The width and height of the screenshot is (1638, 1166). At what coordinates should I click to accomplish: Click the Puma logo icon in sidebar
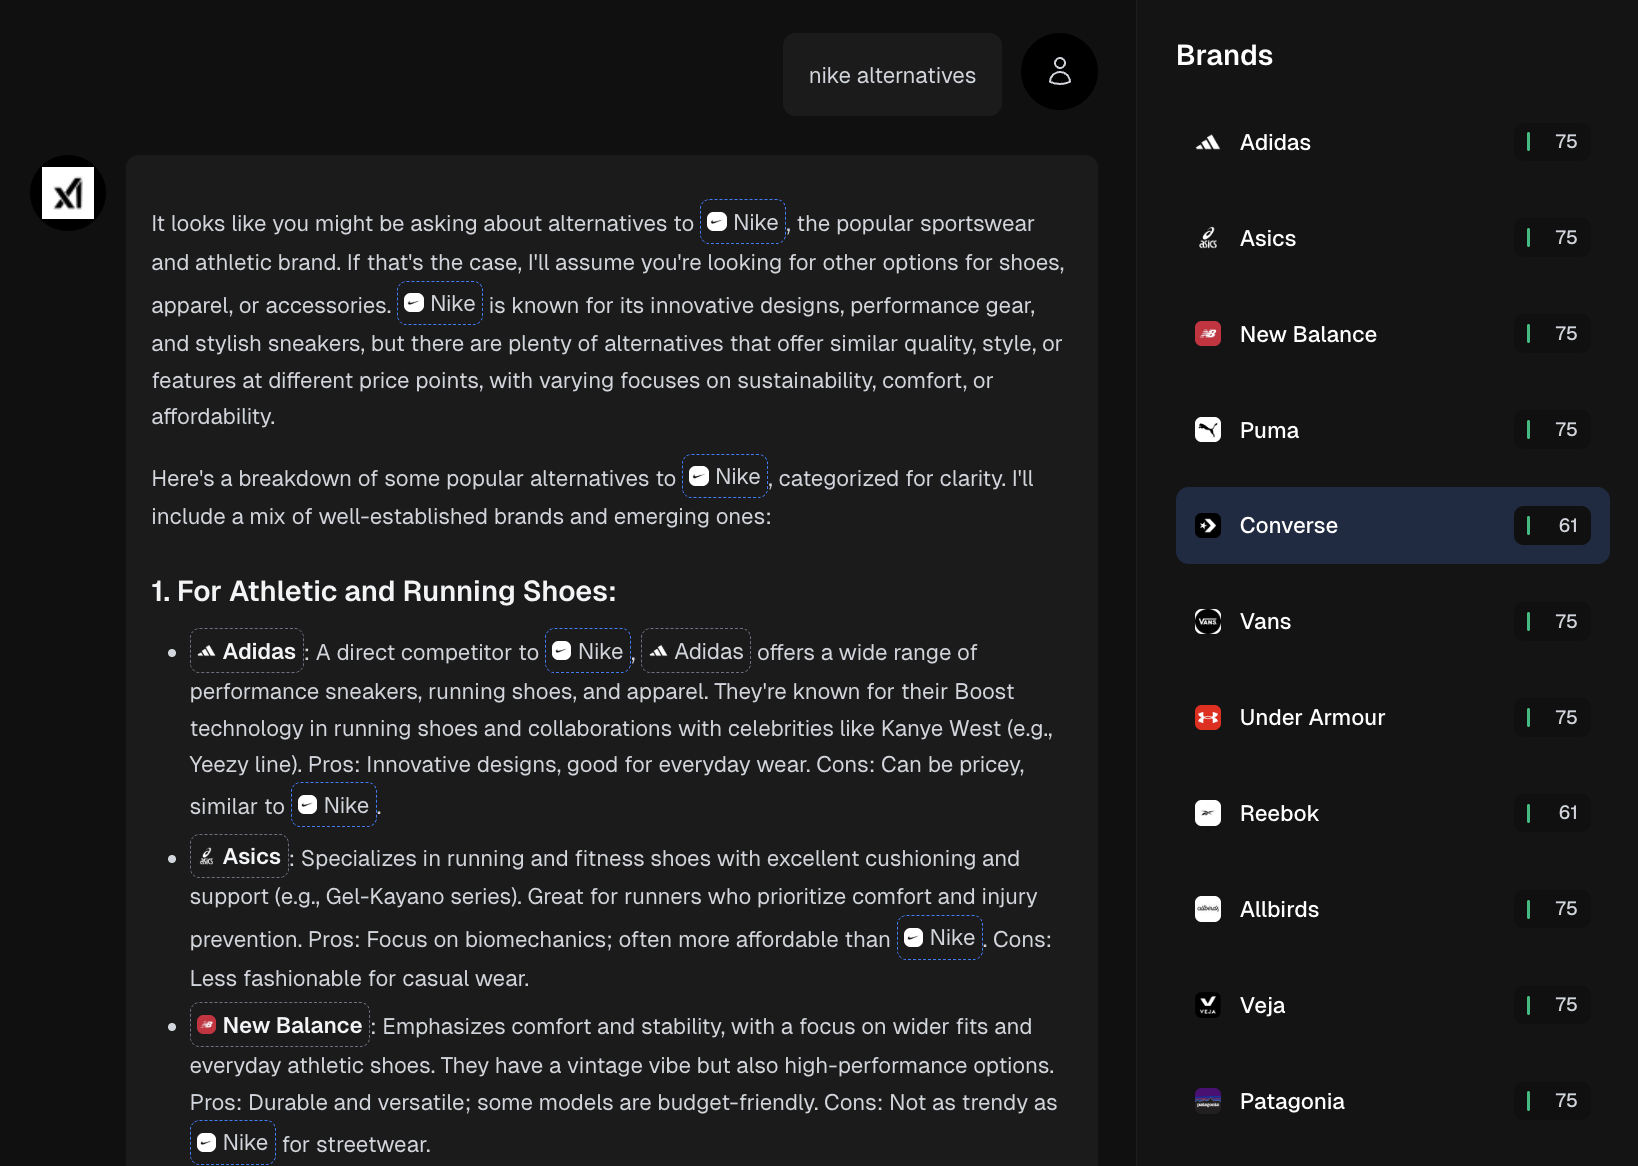pyautogui.click(x=1208, y=429)
